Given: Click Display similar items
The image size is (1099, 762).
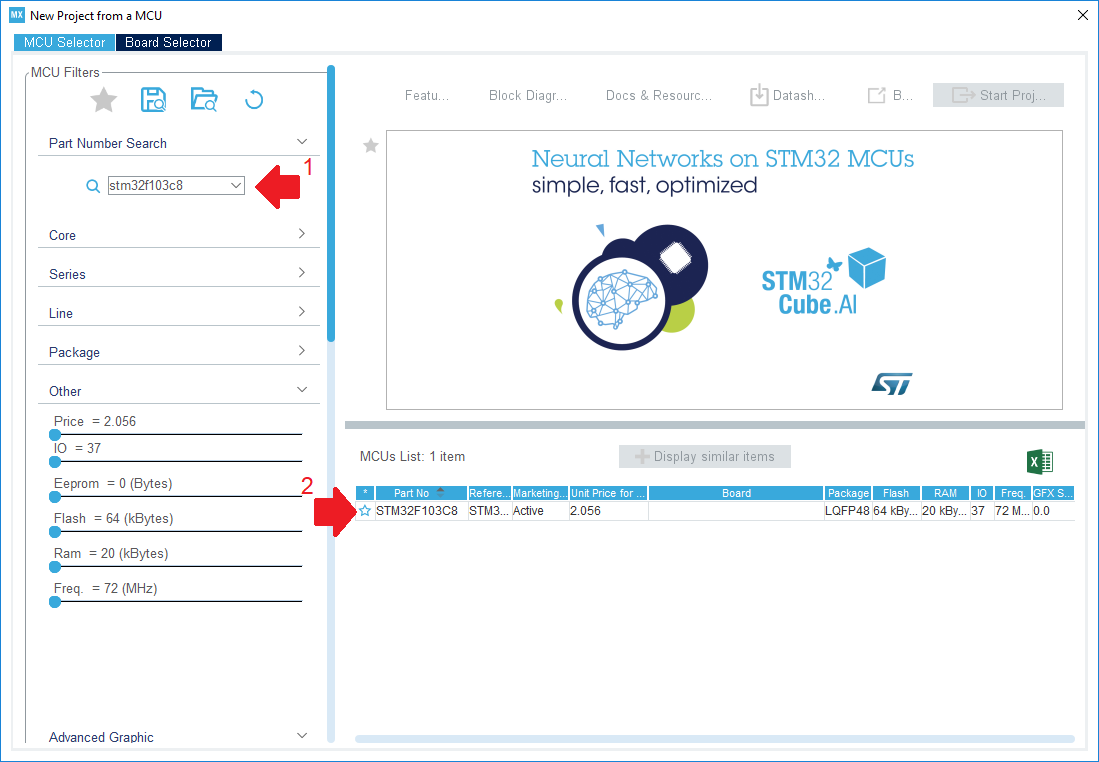Looking at the screenshot, I should click(x=704, y=456).
